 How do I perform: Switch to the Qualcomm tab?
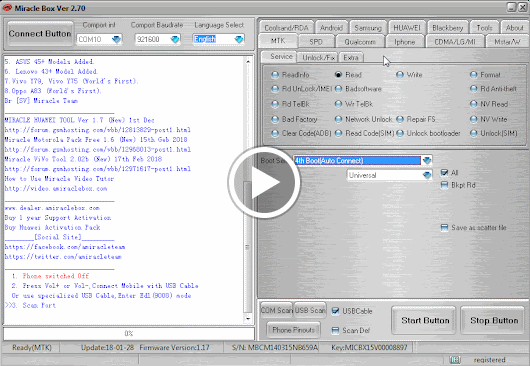pyautogui.click(x=360, y=42)
